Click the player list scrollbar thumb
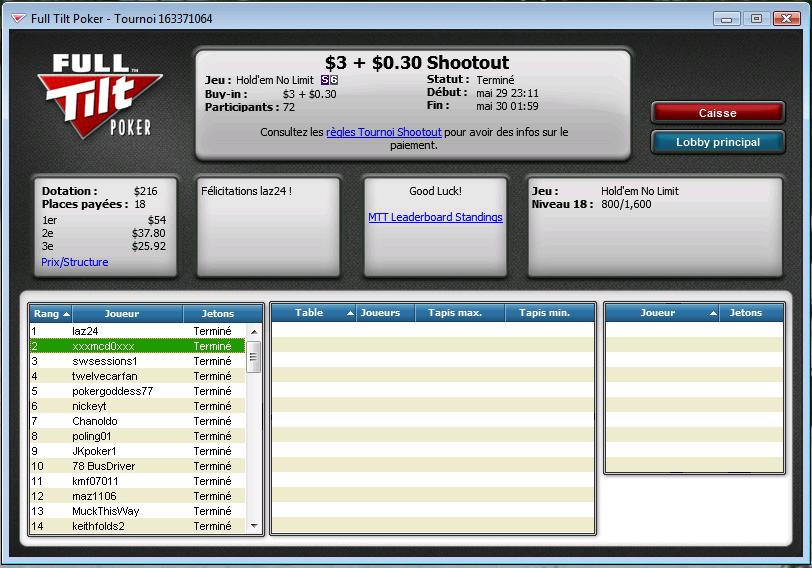This screenshot has height=568, width=812. 254,357
